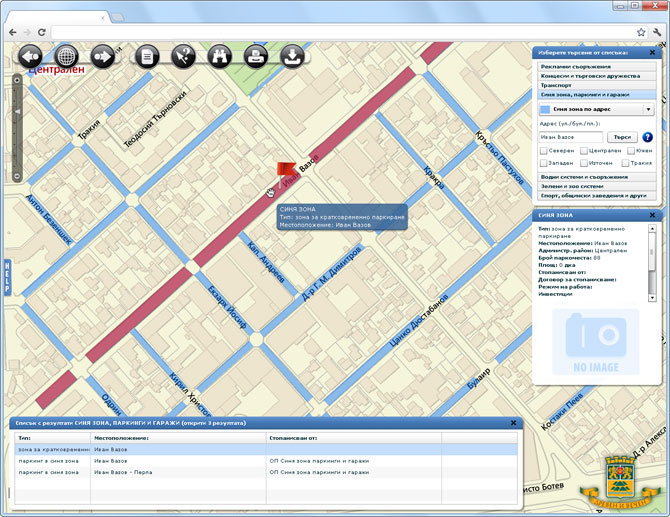Open the vertical HELP tab on the left edge
670x517 pixels.
pyautogui.click(x=7, y=277)
